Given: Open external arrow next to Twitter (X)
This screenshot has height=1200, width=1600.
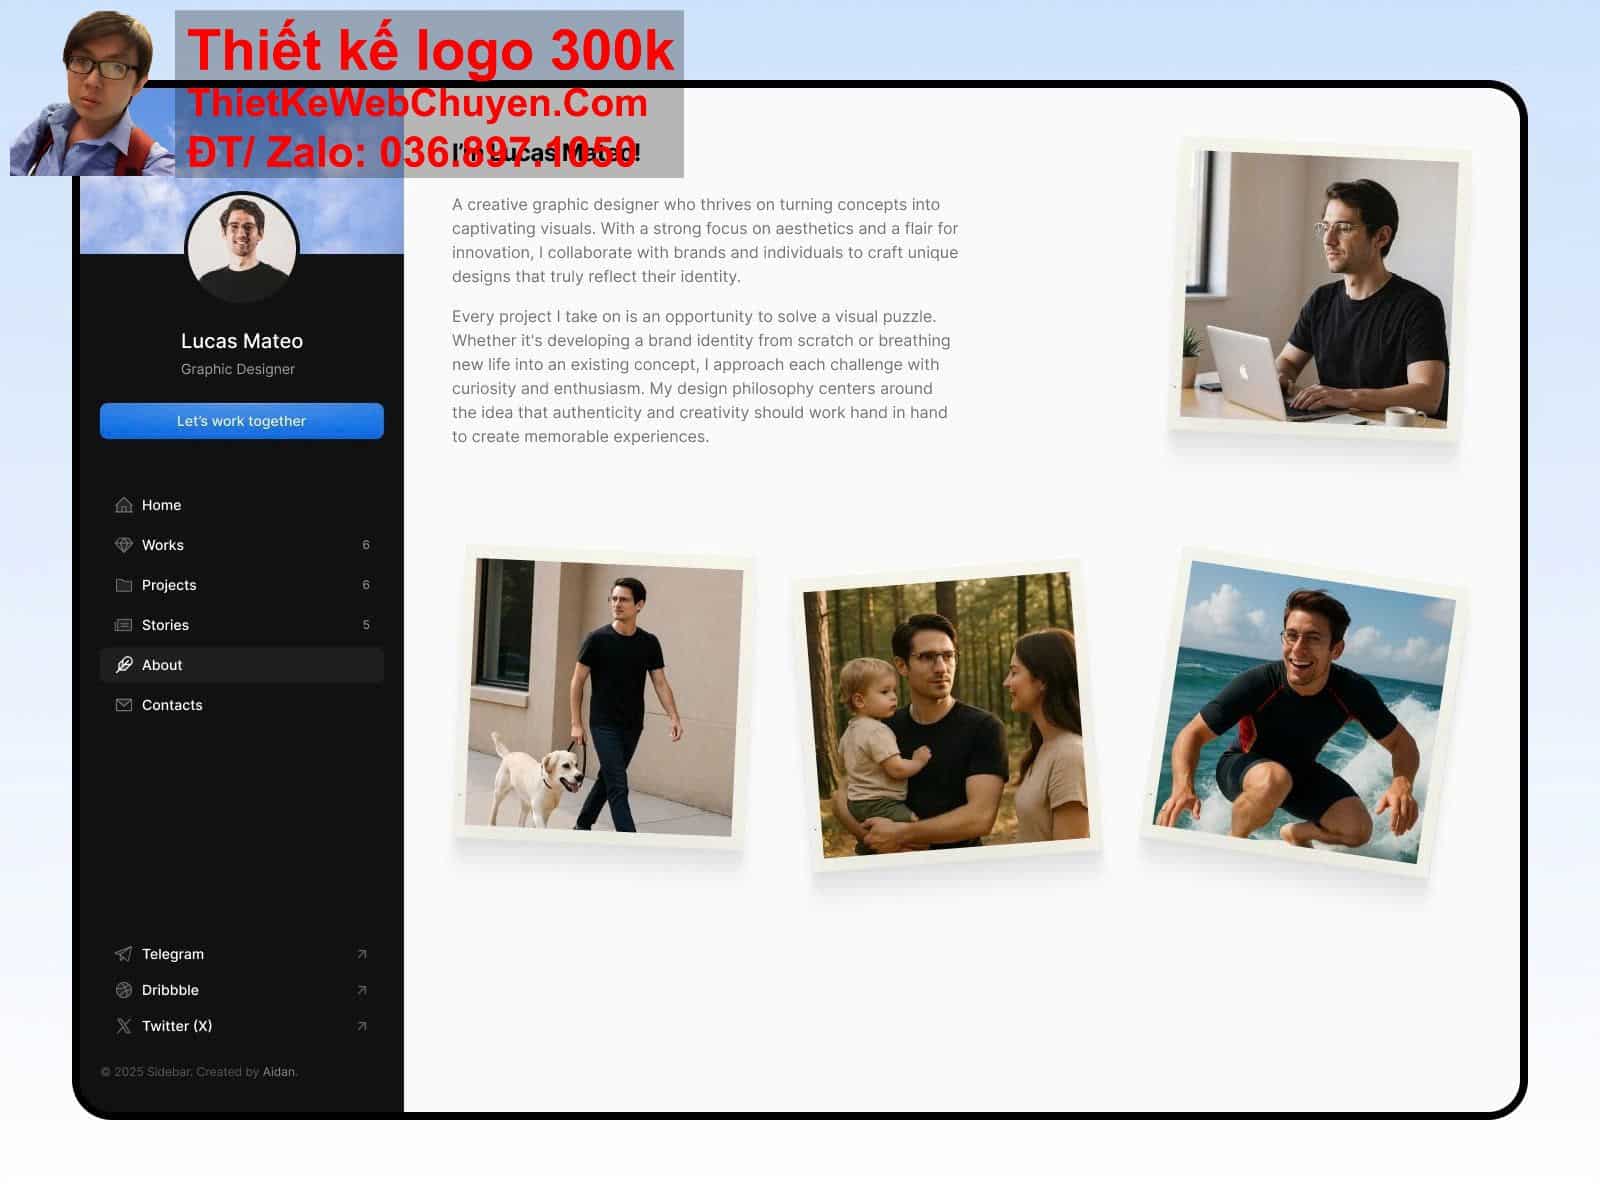Looking at the screenshot, I should (x=362, y=1026).
